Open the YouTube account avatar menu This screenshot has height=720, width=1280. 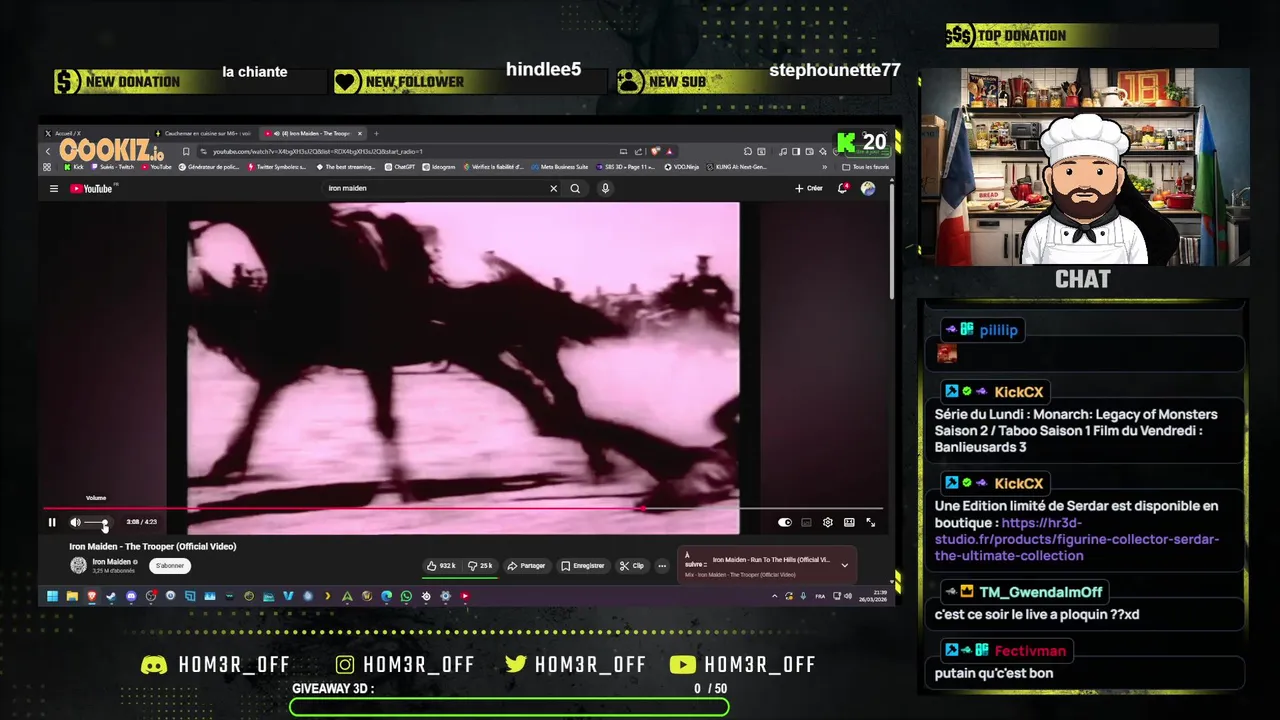(868, 188)
